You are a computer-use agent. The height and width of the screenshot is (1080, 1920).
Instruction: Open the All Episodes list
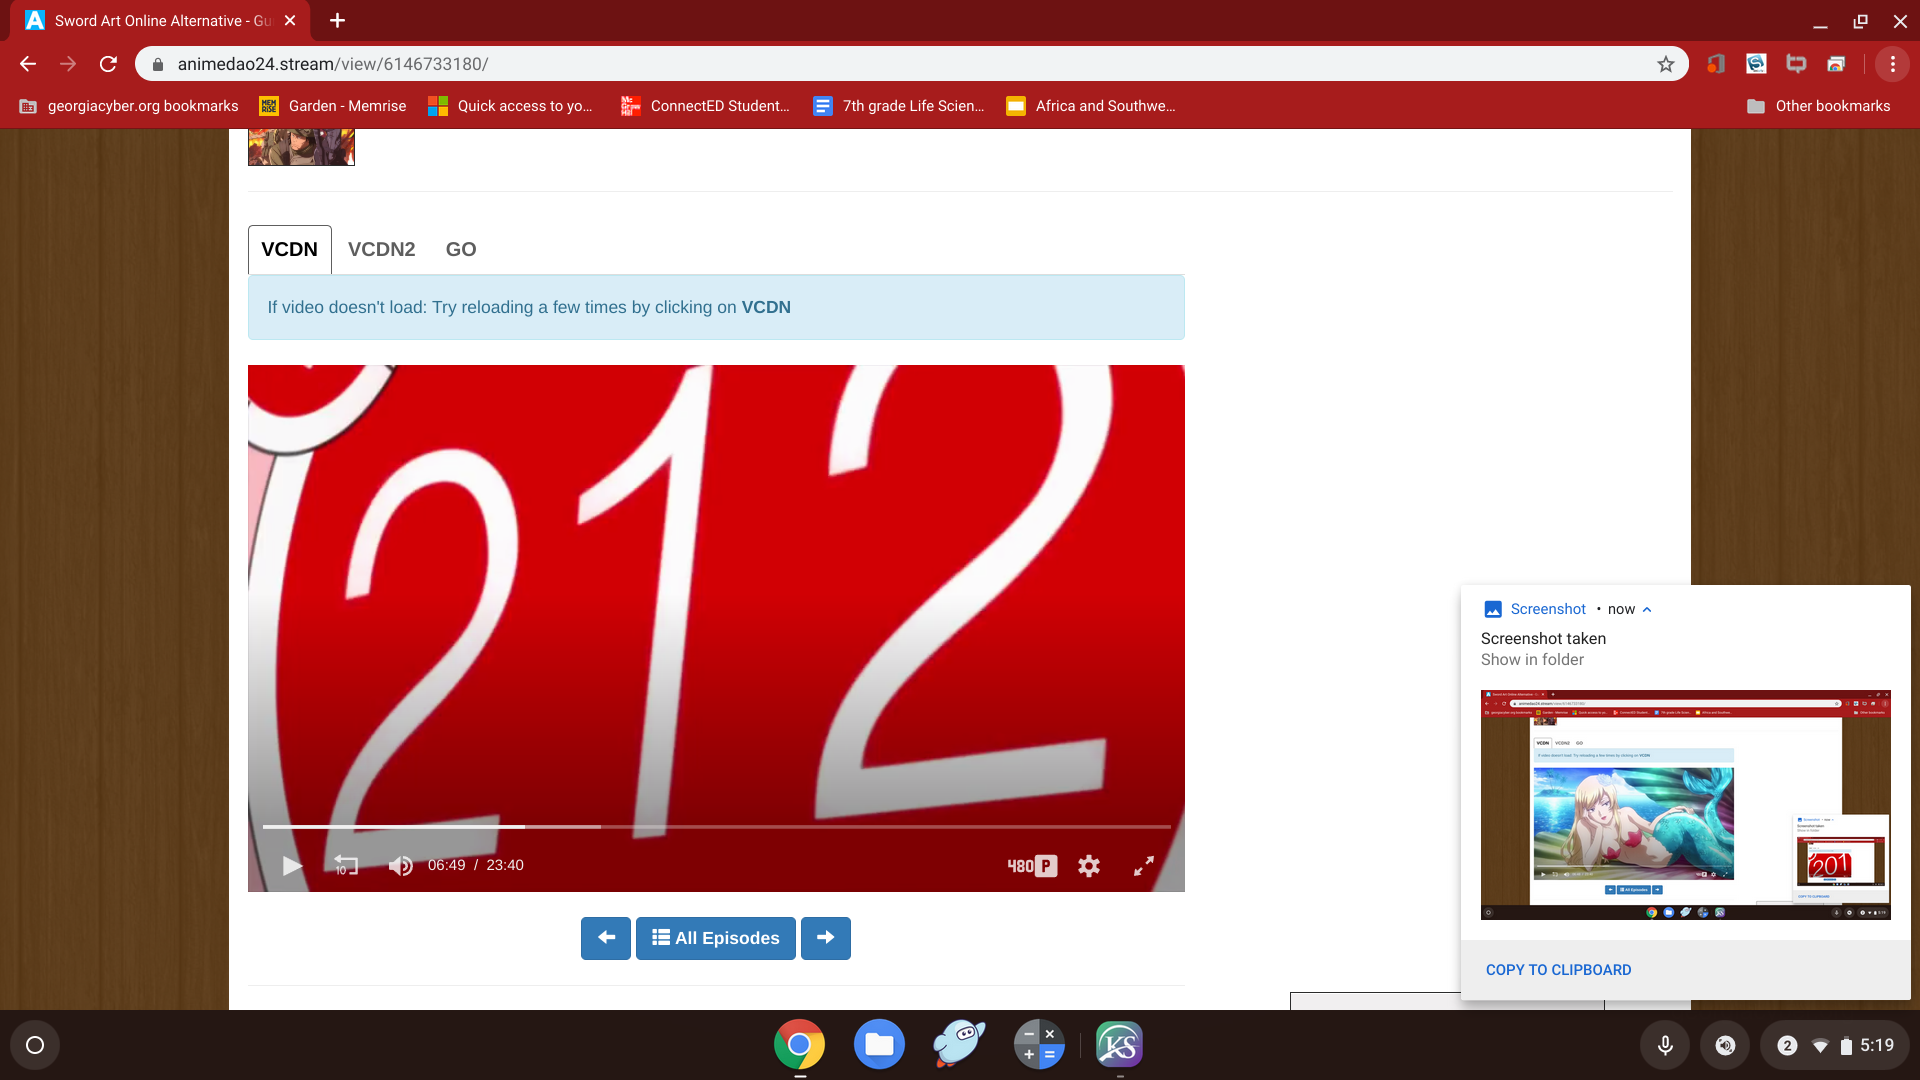coord(716,938)
